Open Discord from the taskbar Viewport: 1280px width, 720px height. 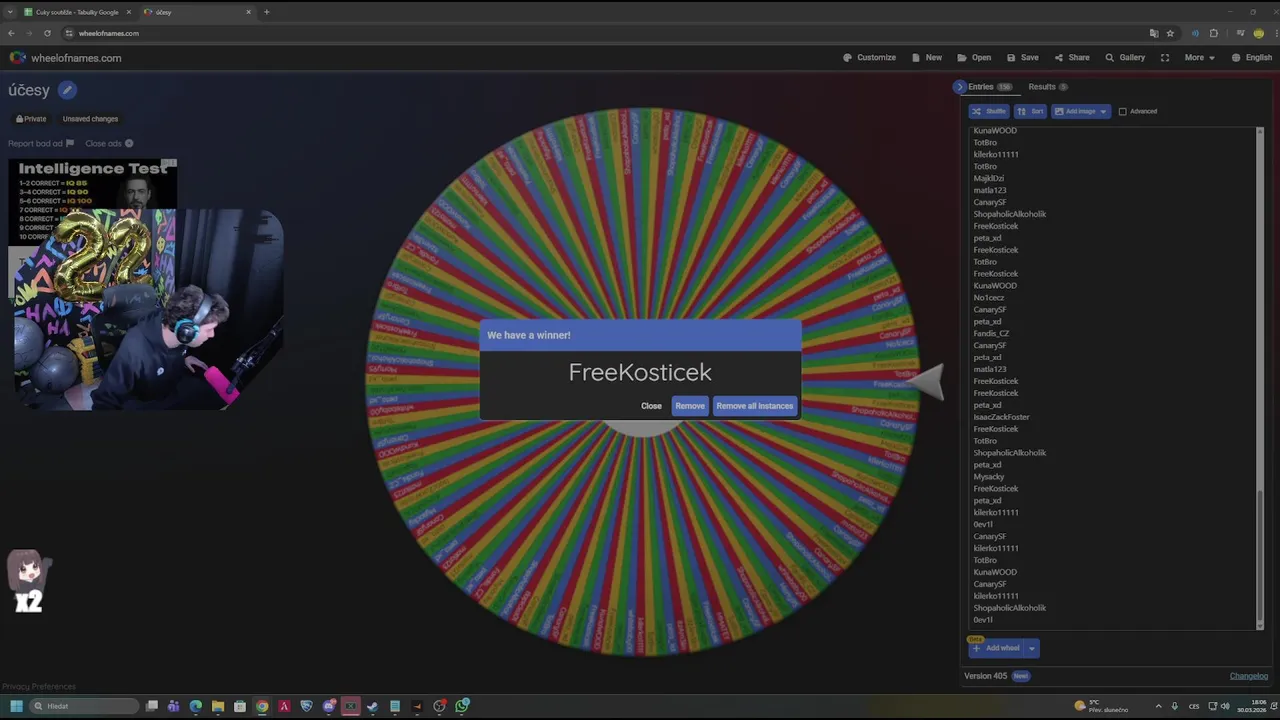click(x=328, y=706)
